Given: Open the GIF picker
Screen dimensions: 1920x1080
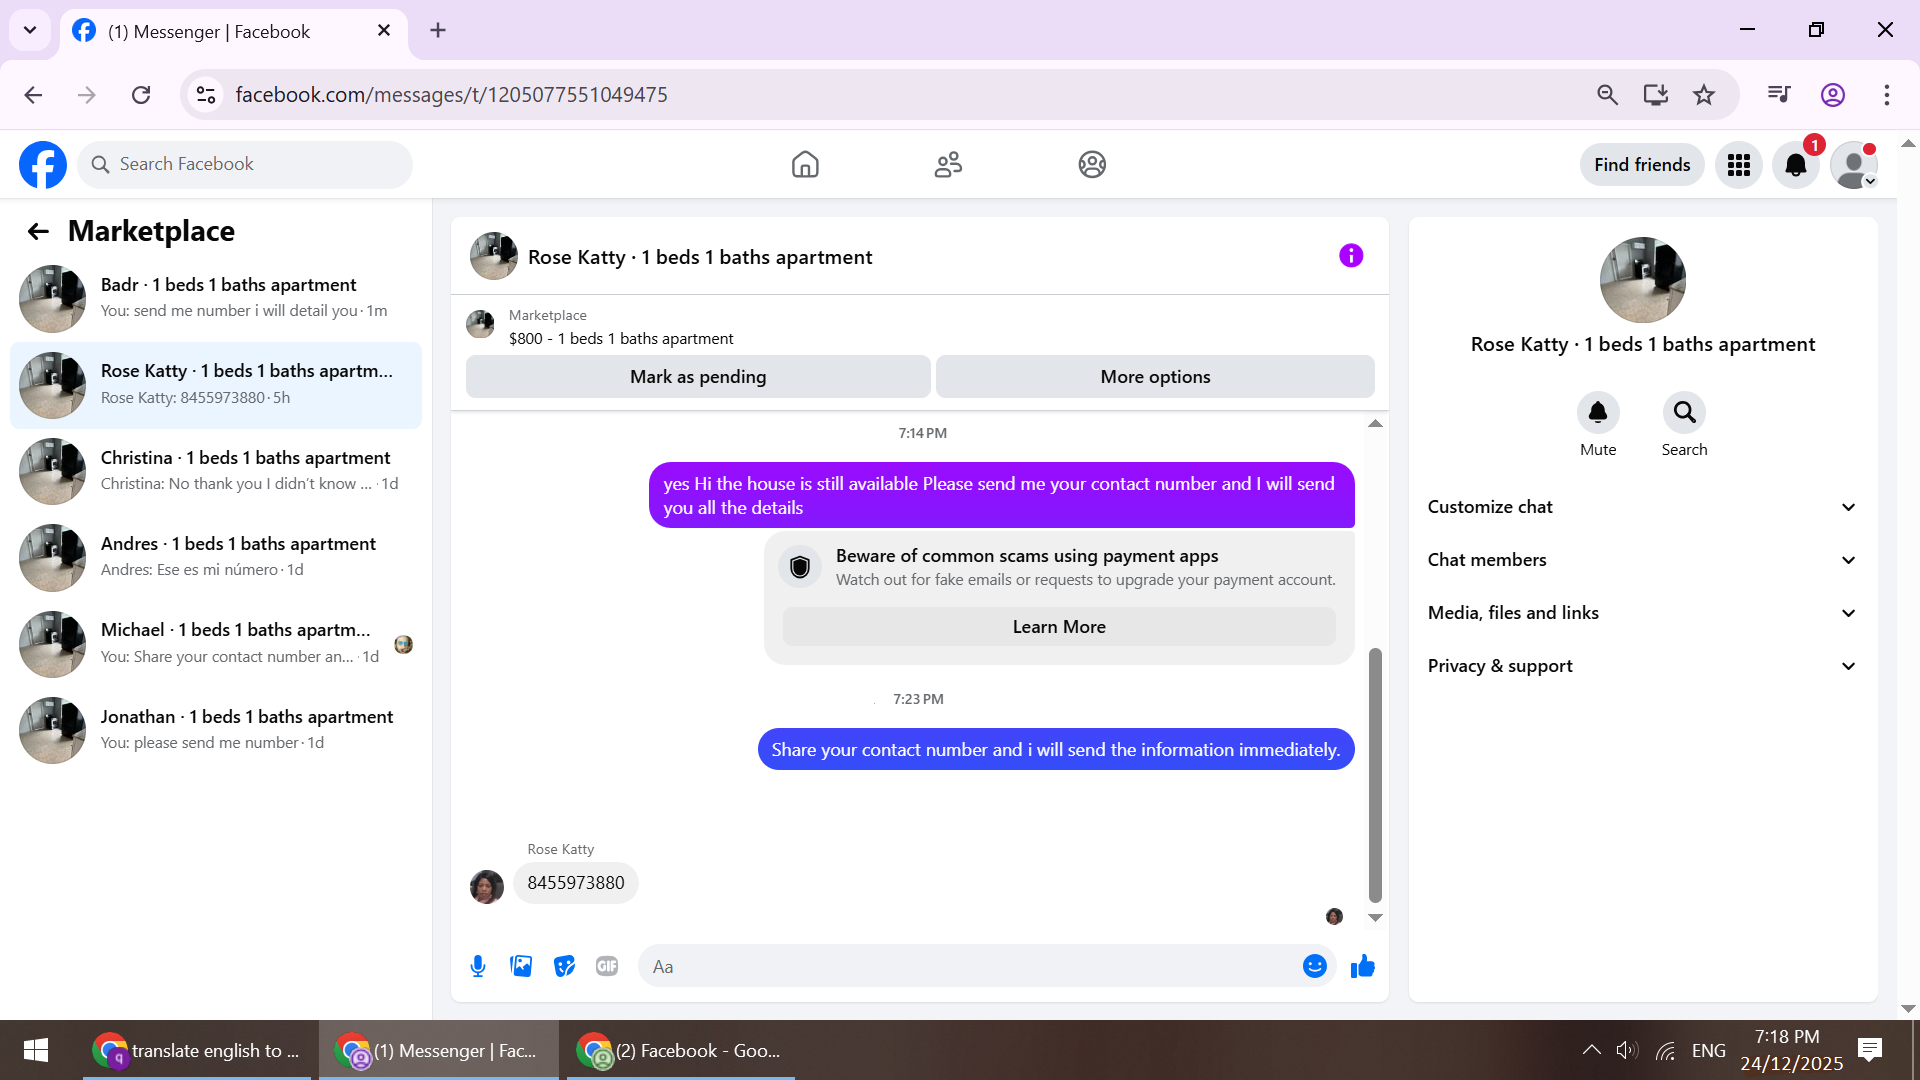Looking at the screenshot, I should (607, 966).
